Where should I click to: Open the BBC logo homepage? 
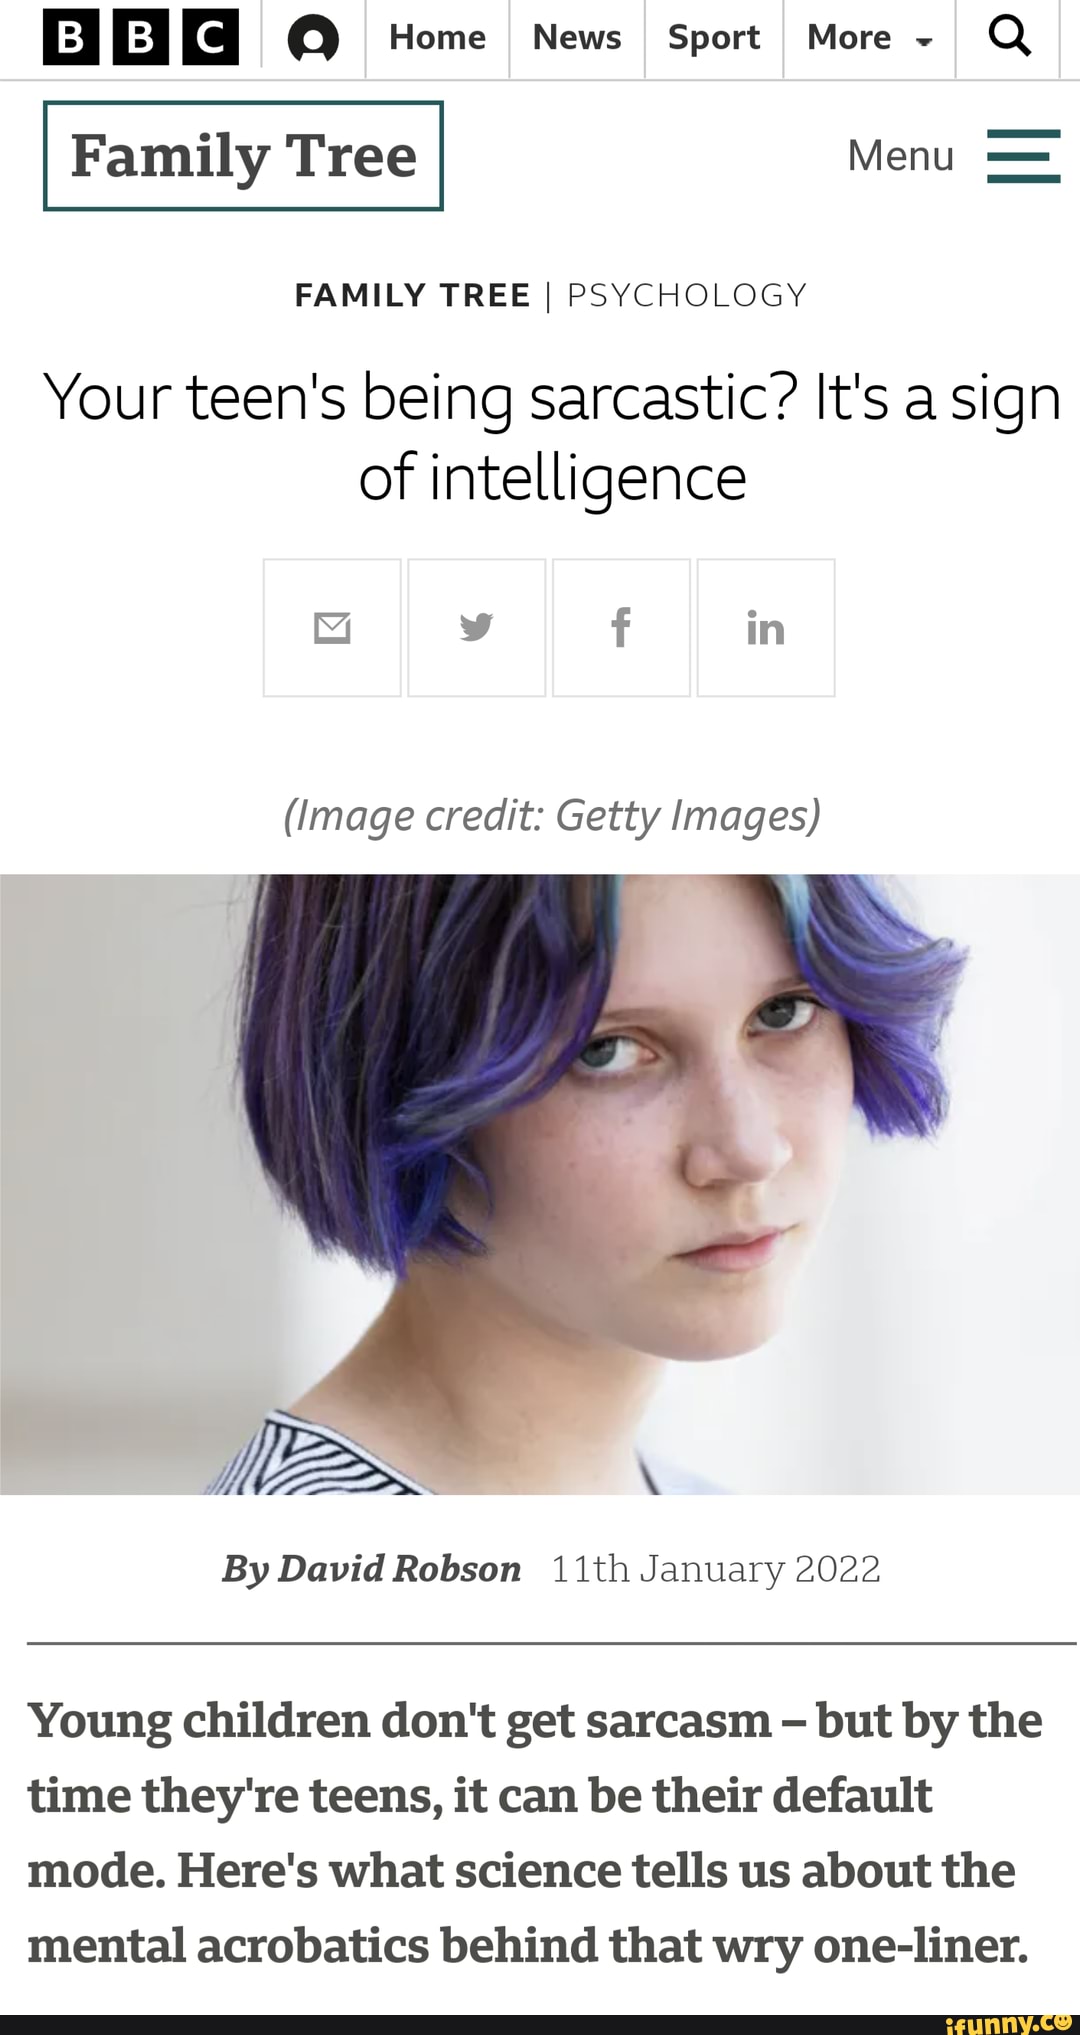[141, 38]
